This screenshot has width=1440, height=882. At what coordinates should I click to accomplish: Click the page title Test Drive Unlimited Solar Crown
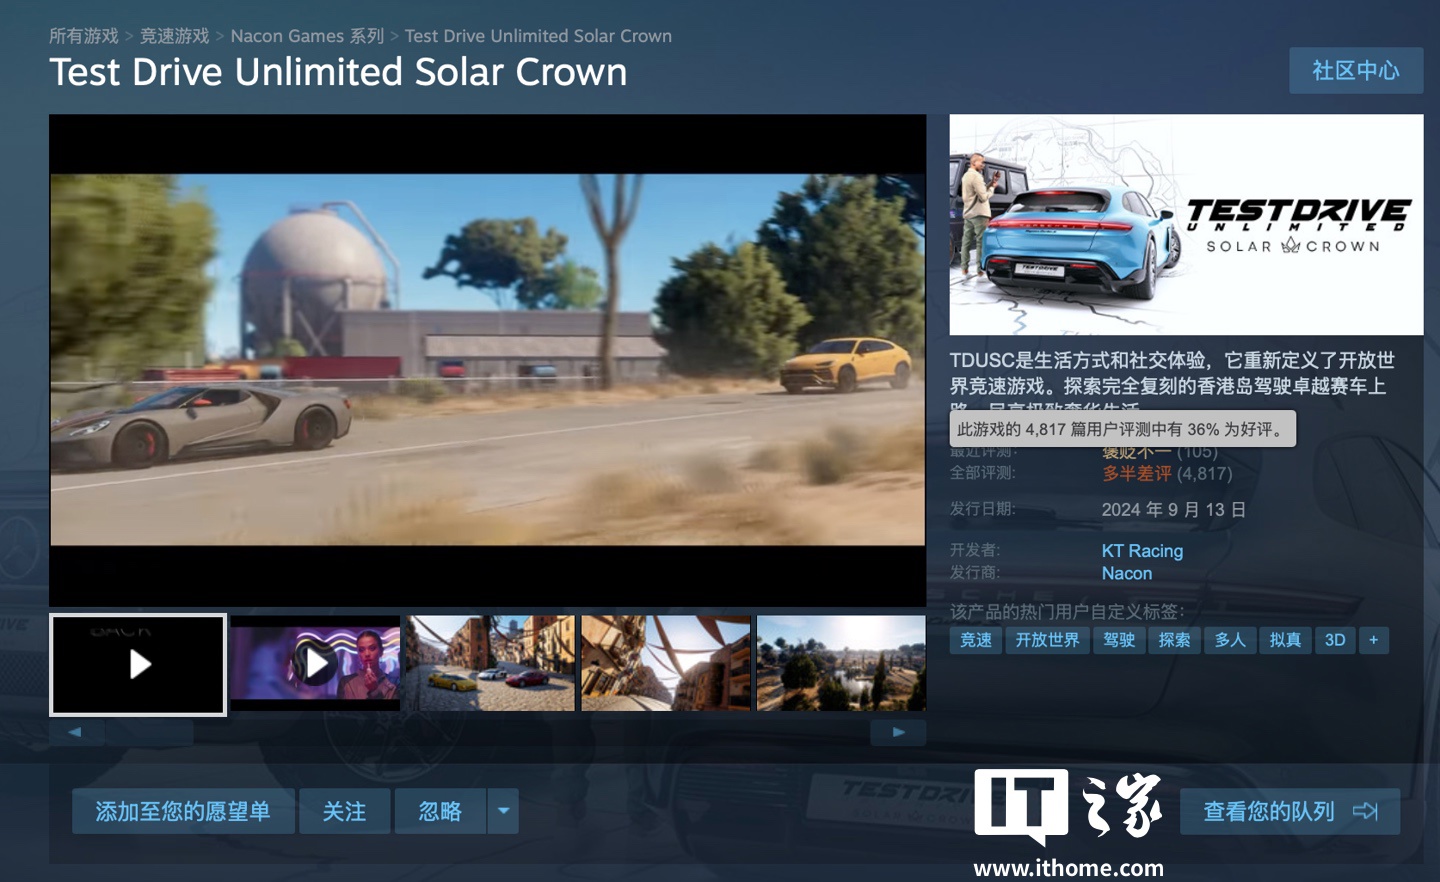tap(338, 72)
